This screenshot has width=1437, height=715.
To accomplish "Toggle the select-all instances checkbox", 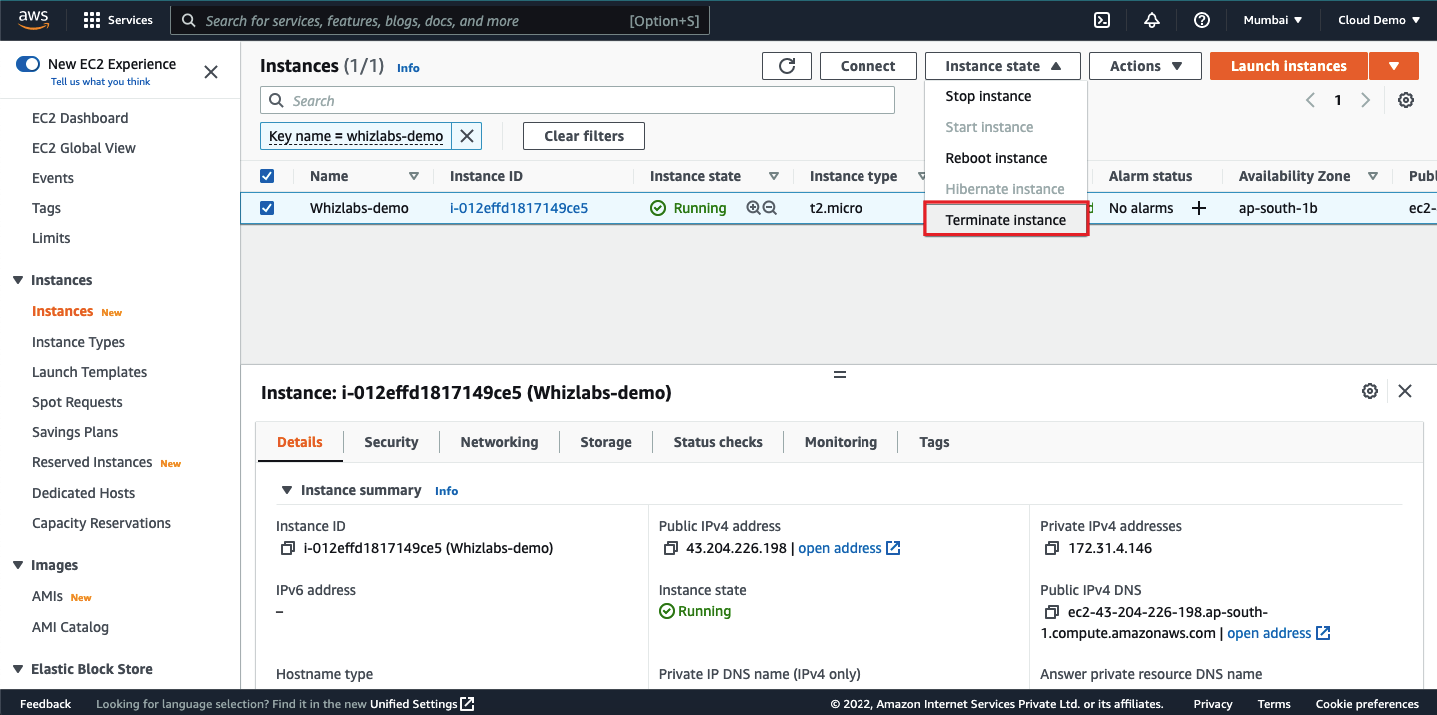I will tap(267, 176).
